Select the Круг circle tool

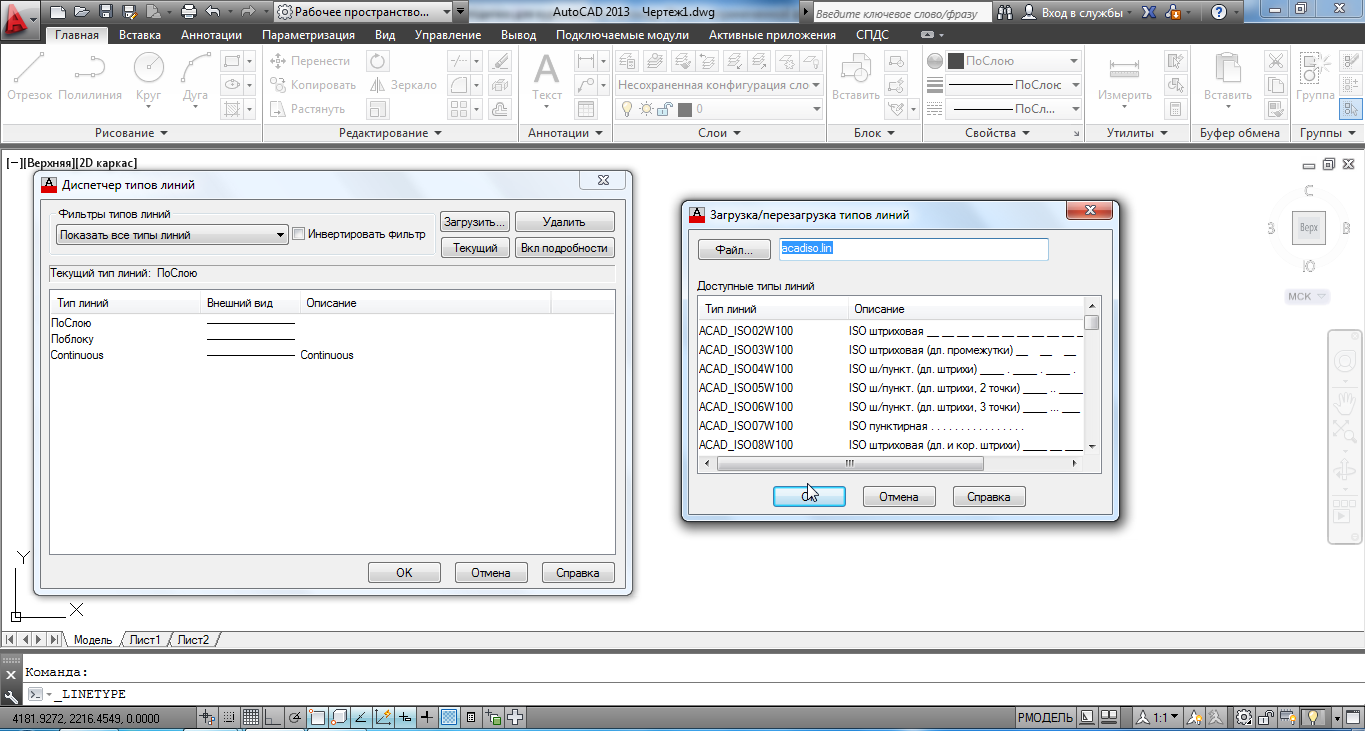(148, 78)
